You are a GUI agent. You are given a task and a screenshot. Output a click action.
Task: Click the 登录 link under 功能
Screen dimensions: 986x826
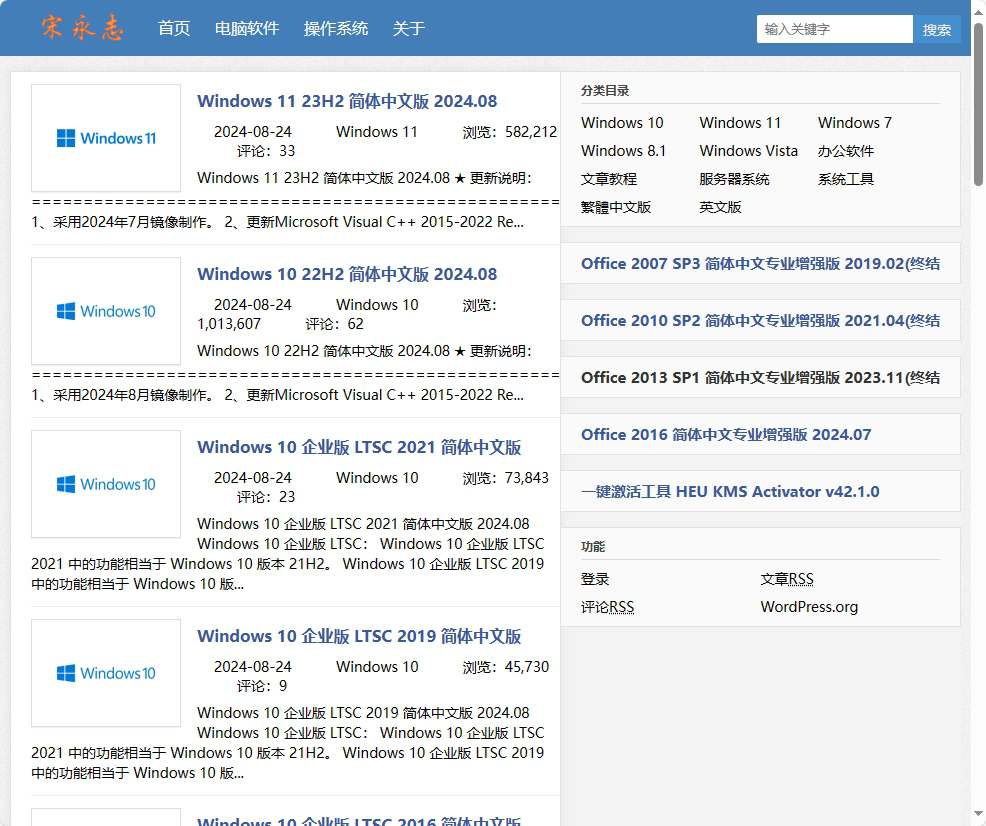595,579
